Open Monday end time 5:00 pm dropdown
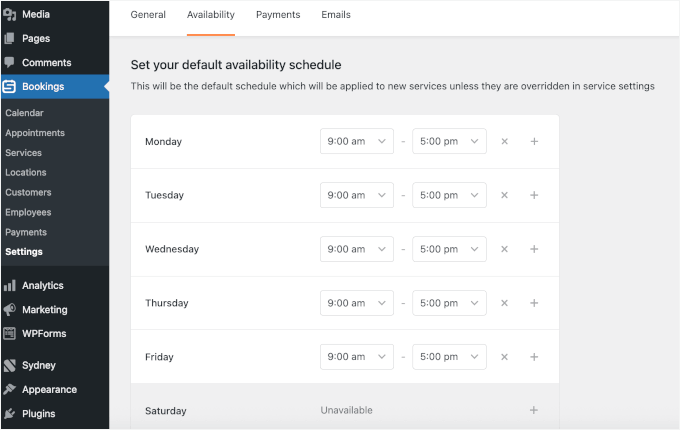This screenshot has width=680, height=430. tap(449, 141)
